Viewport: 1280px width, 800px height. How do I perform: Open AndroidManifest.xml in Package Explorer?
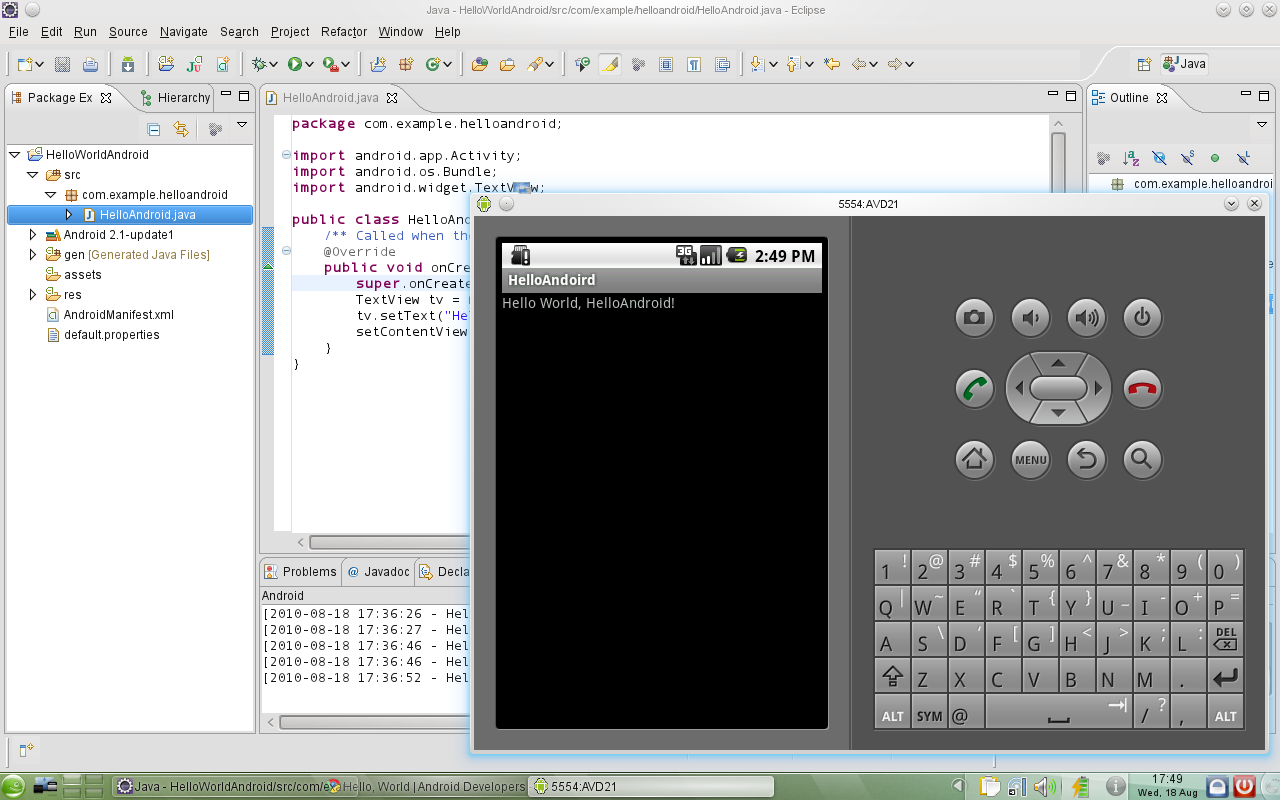tap(118, 315)
